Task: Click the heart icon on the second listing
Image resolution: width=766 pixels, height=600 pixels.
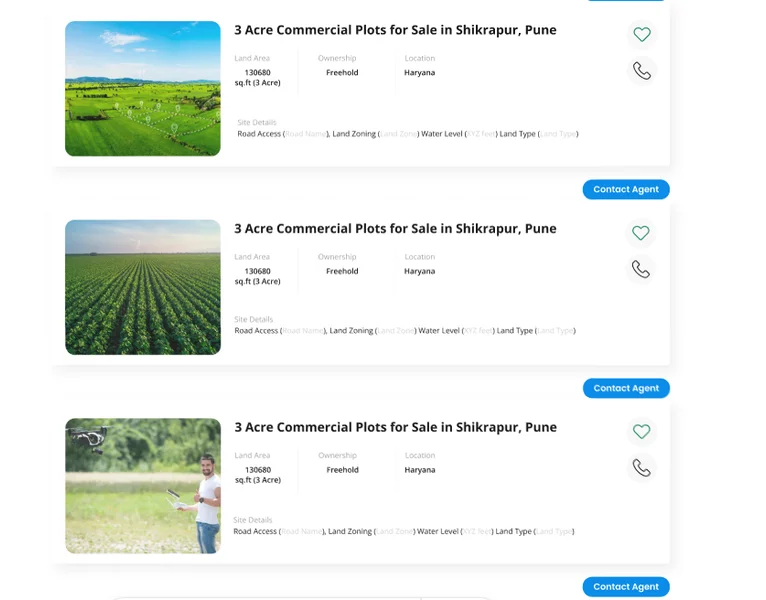Action: point(641,233)
